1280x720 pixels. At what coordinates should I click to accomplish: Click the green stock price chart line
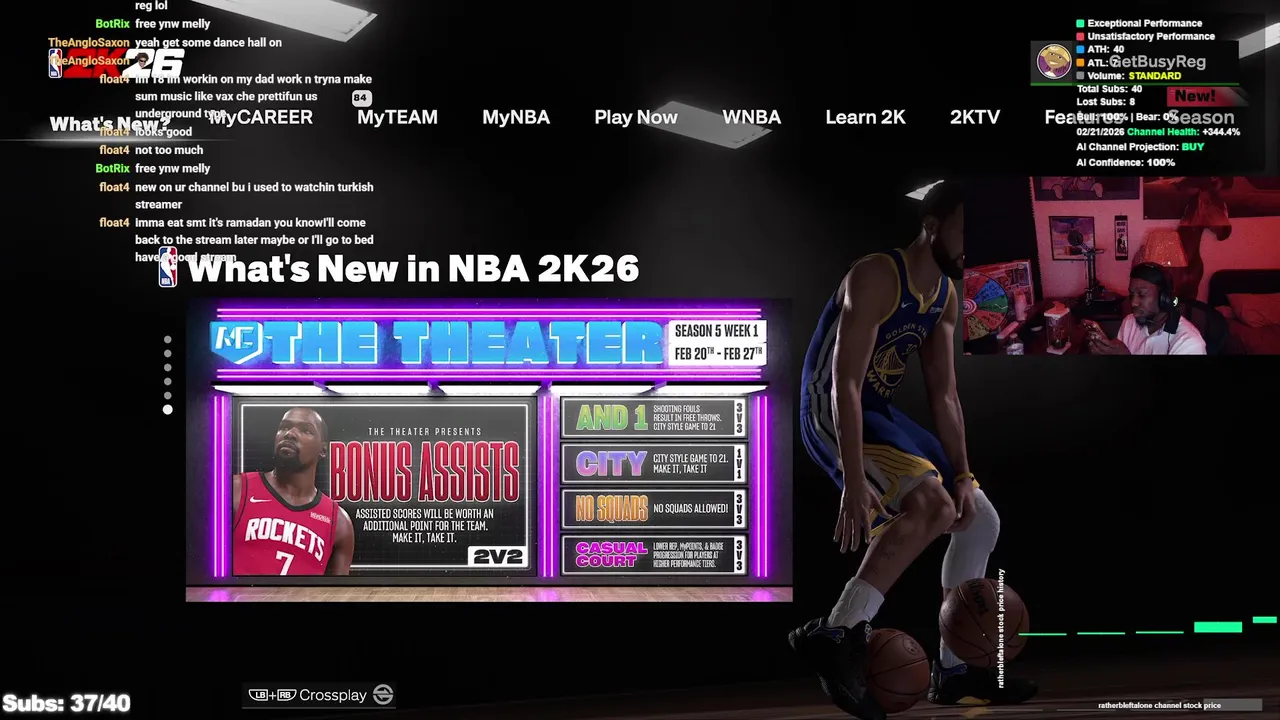(1148, 628)
